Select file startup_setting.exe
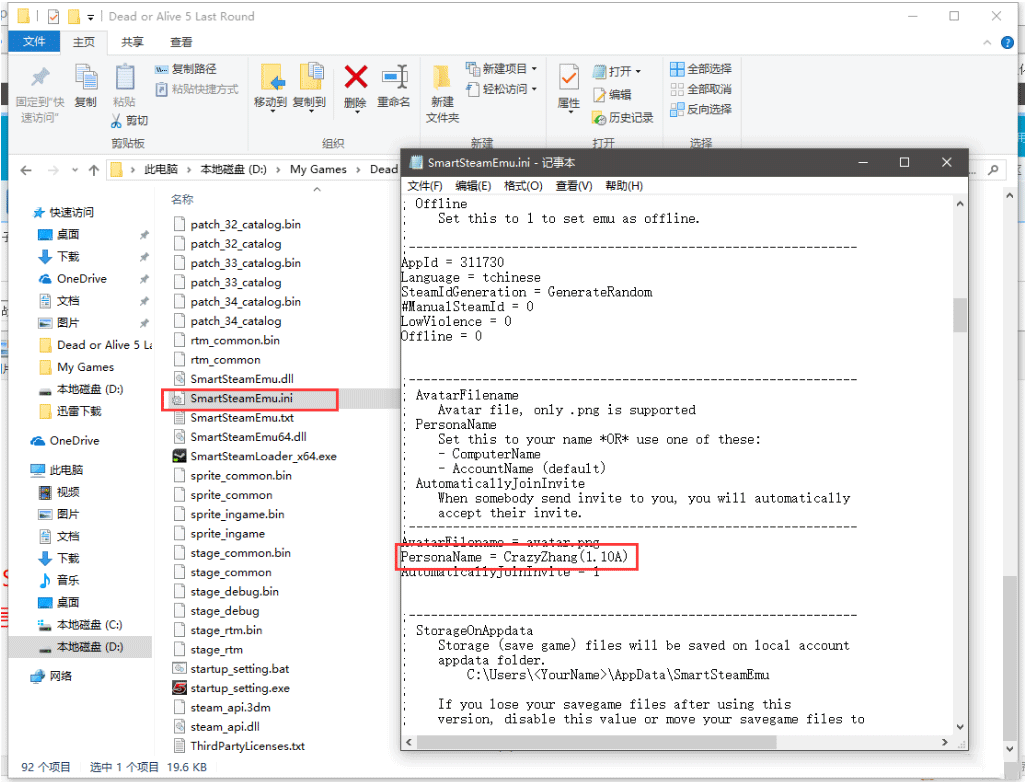Screen dimensions: 1026x782 (231, 688)
